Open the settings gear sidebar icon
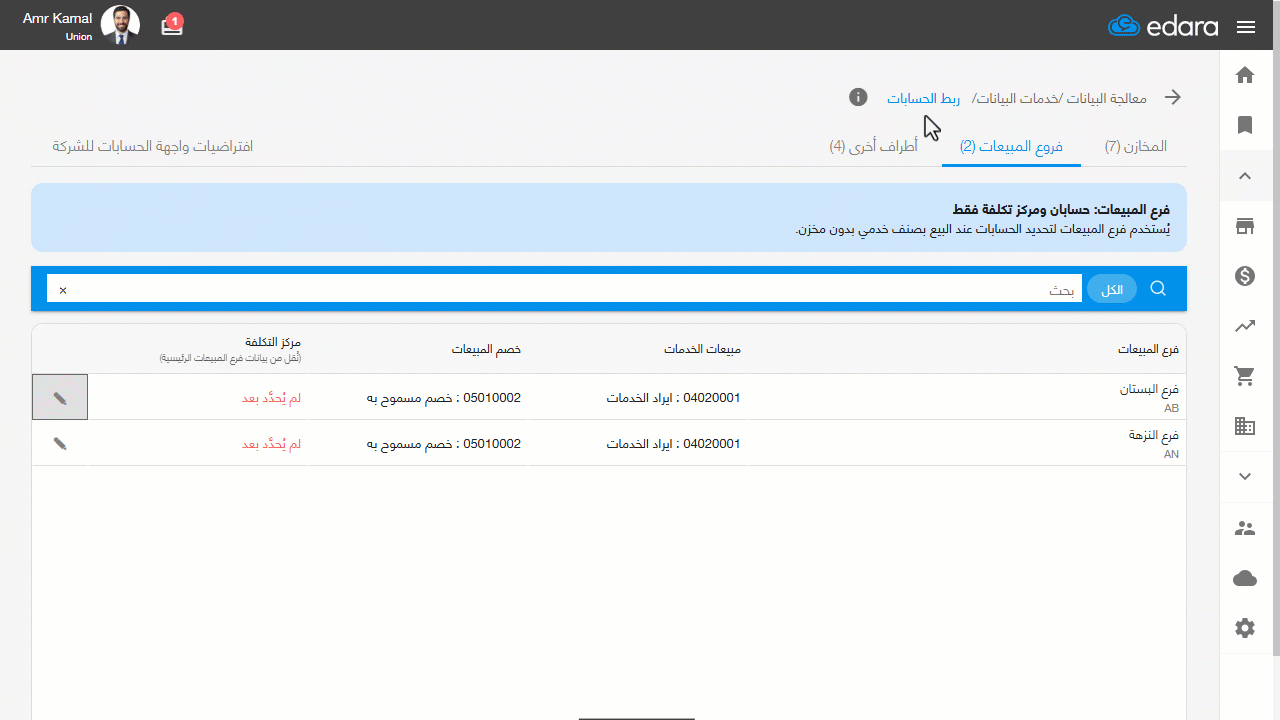1280x720 pixels. pos(1245,628)
